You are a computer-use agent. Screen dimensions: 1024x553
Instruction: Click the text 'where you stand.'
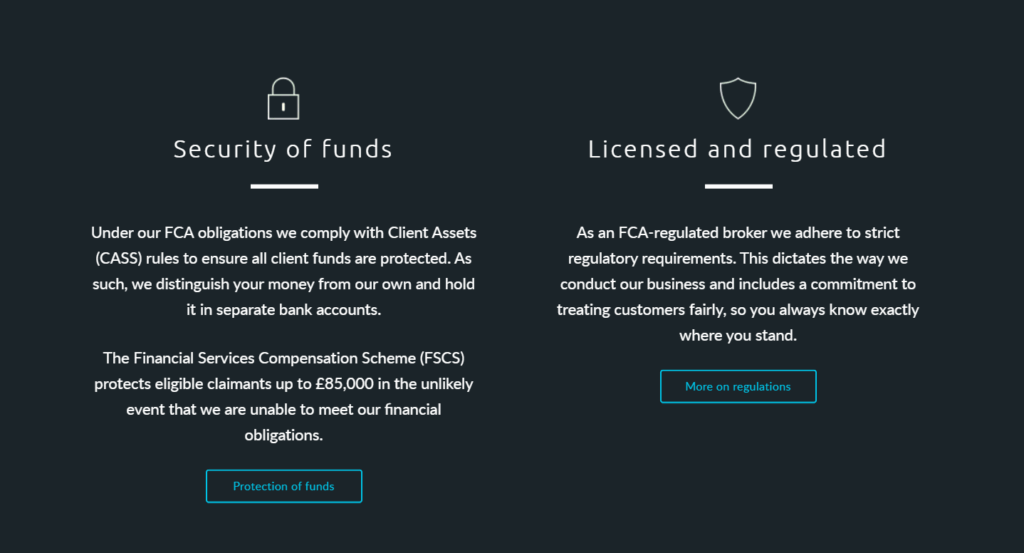pyautogui.click(x=738, y=335)
